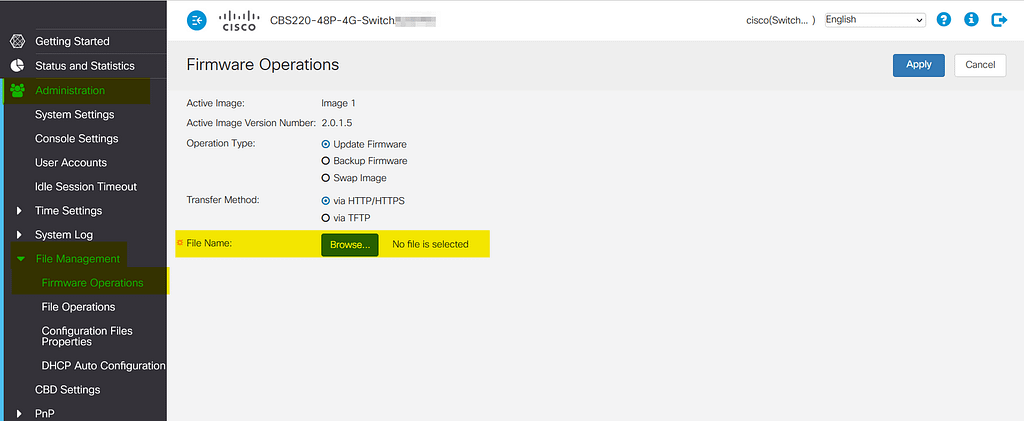Go to User Accounts page
The image size is (1024, 421).
coord(70,163)
